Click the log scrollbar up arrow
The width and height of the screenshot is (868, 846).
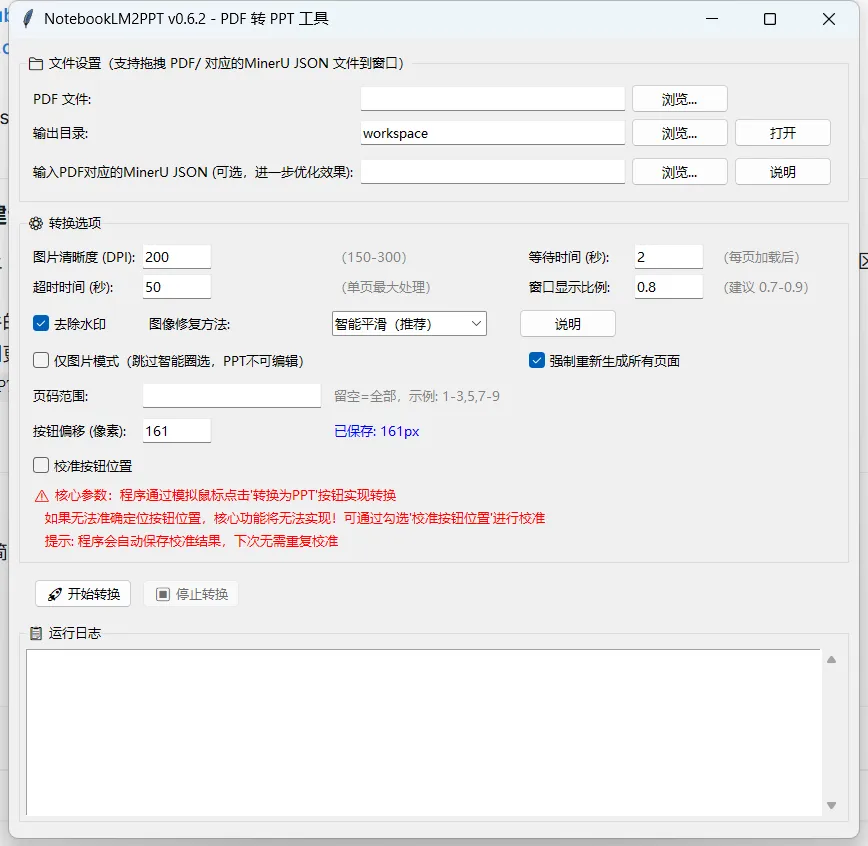pyautogui.click(x=831, y=659)
